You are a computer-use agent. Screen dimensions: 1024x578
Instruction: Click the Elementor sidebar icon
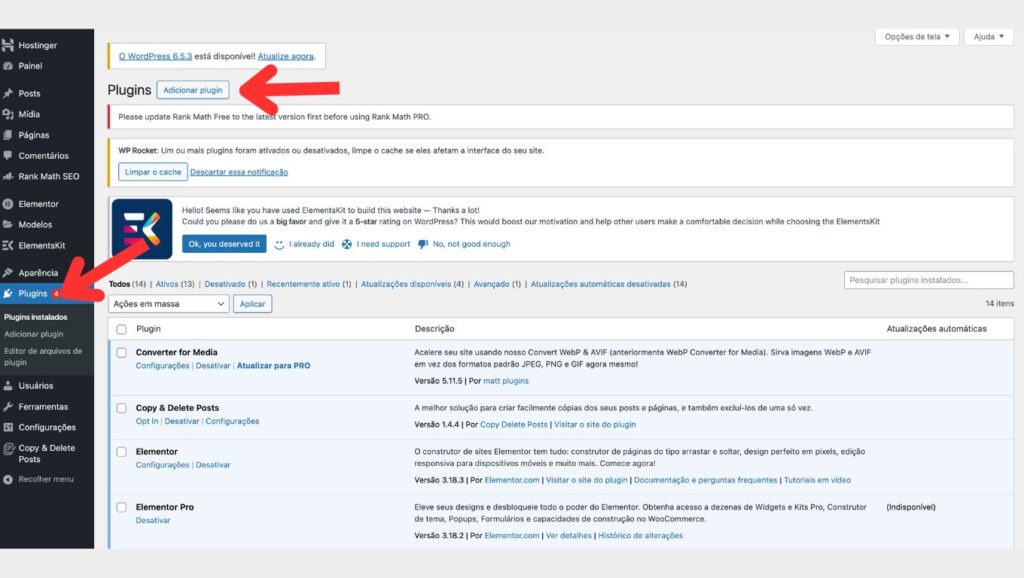click(x=8, y=204)
